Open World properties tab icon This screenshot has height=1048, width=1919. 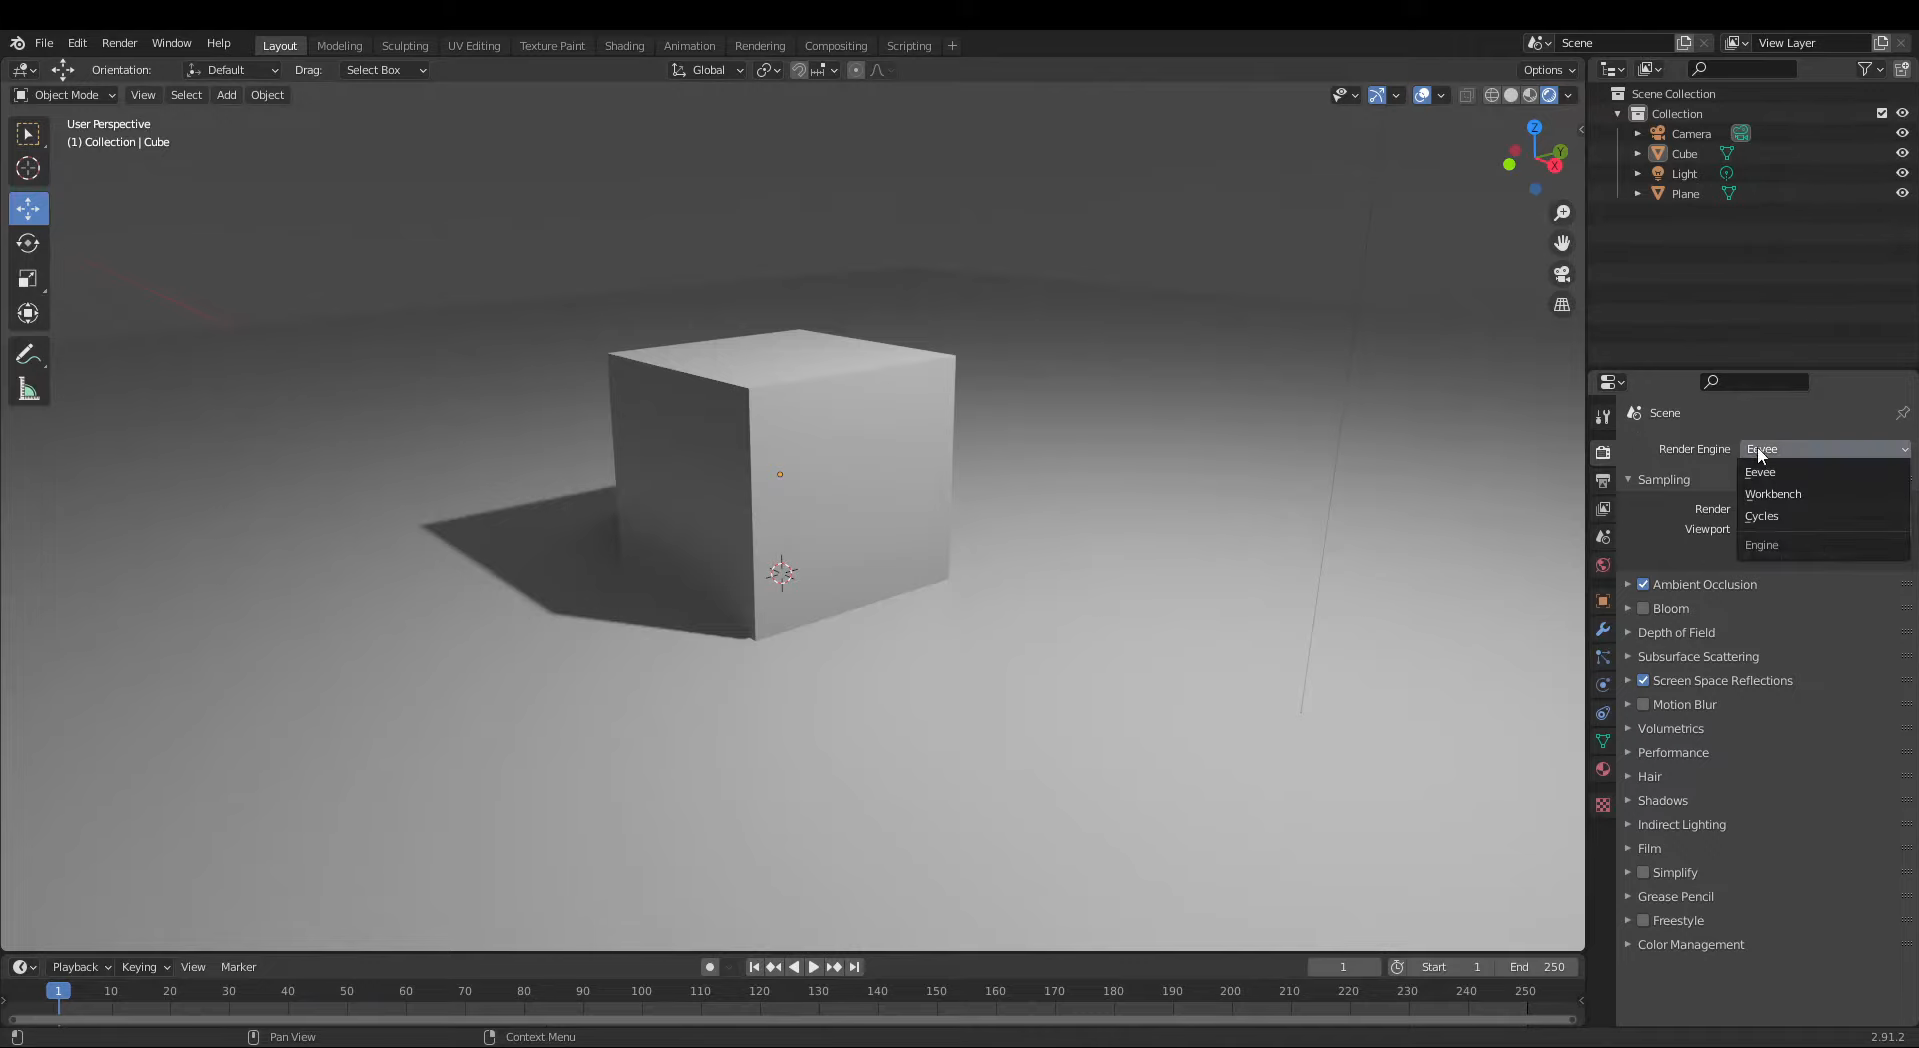[1603, 565]
